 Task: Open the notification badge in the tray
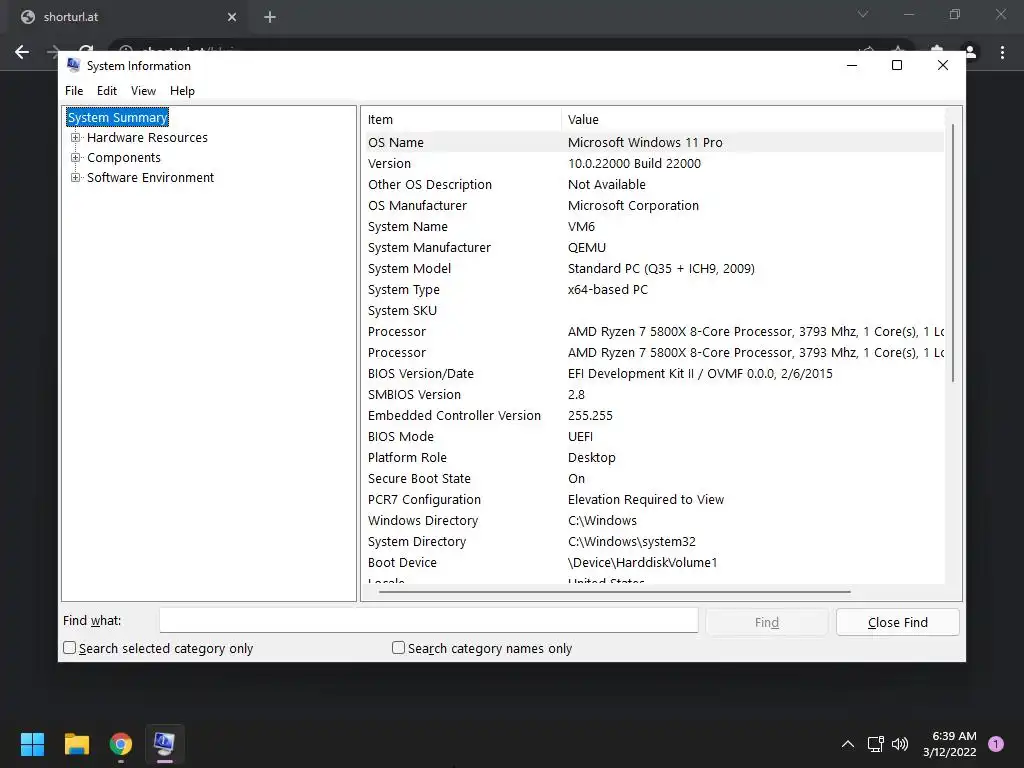[996, 744]
